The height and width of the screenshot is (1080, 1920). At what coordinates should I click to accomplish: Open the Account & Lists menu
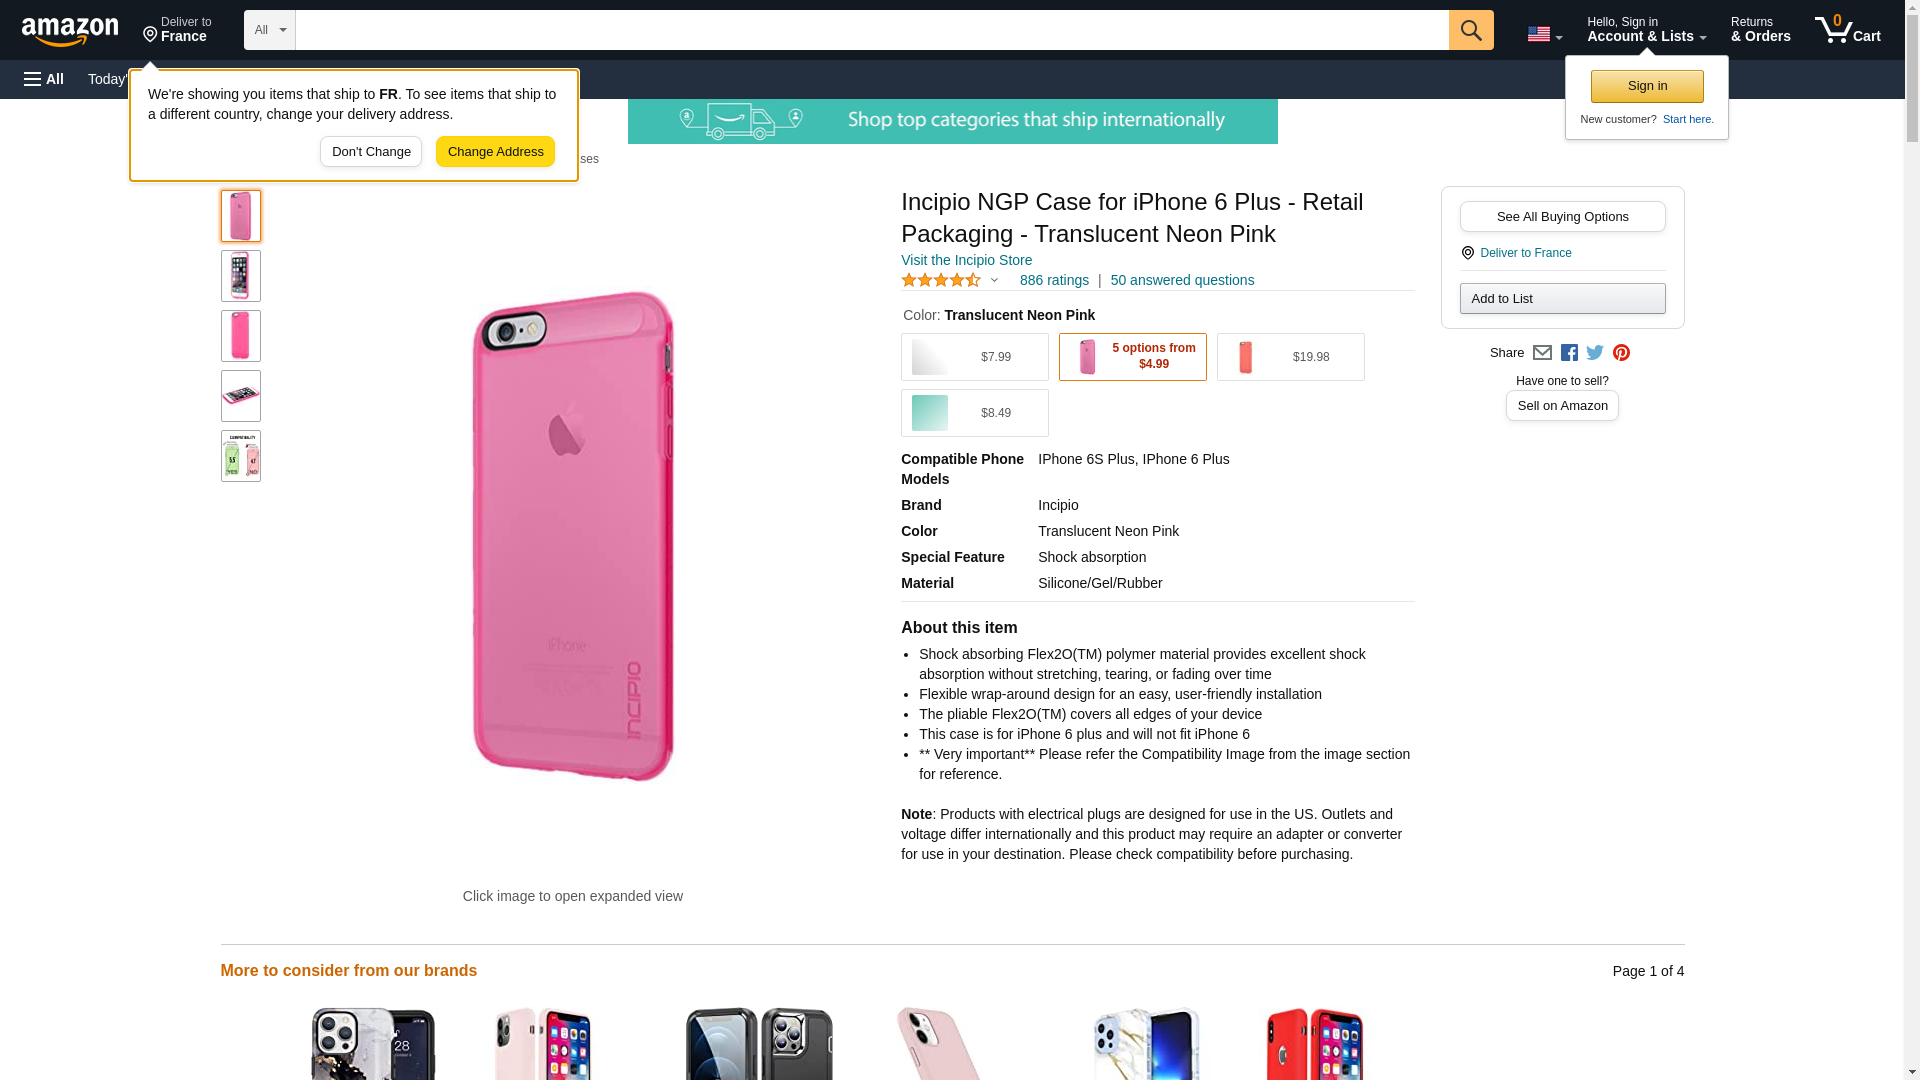1646,30
